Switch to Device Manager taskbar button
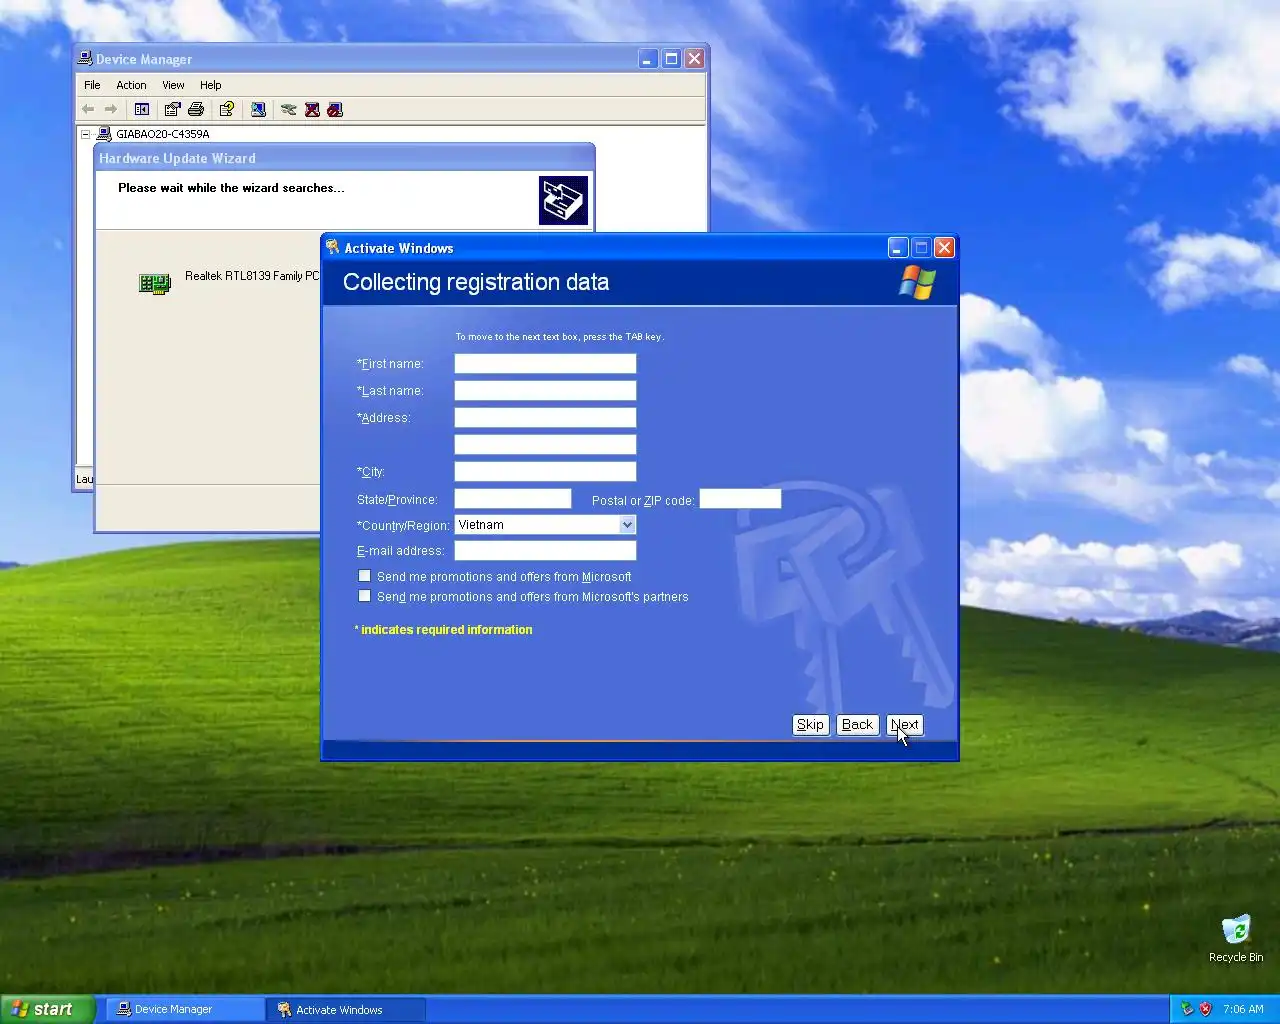 (x=185, y=1009)
